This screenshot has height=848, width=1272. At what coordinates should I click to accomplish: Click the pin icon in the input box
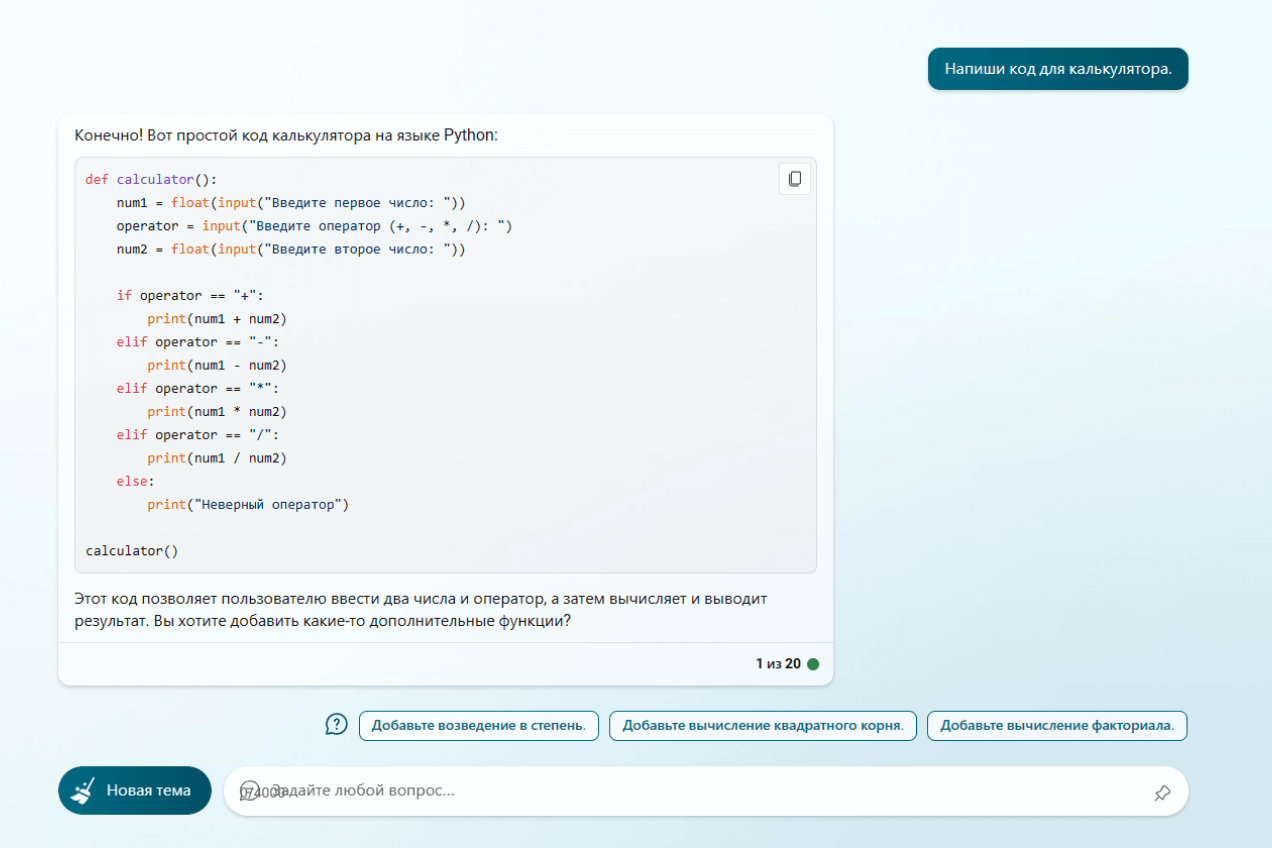point(1161,792)
